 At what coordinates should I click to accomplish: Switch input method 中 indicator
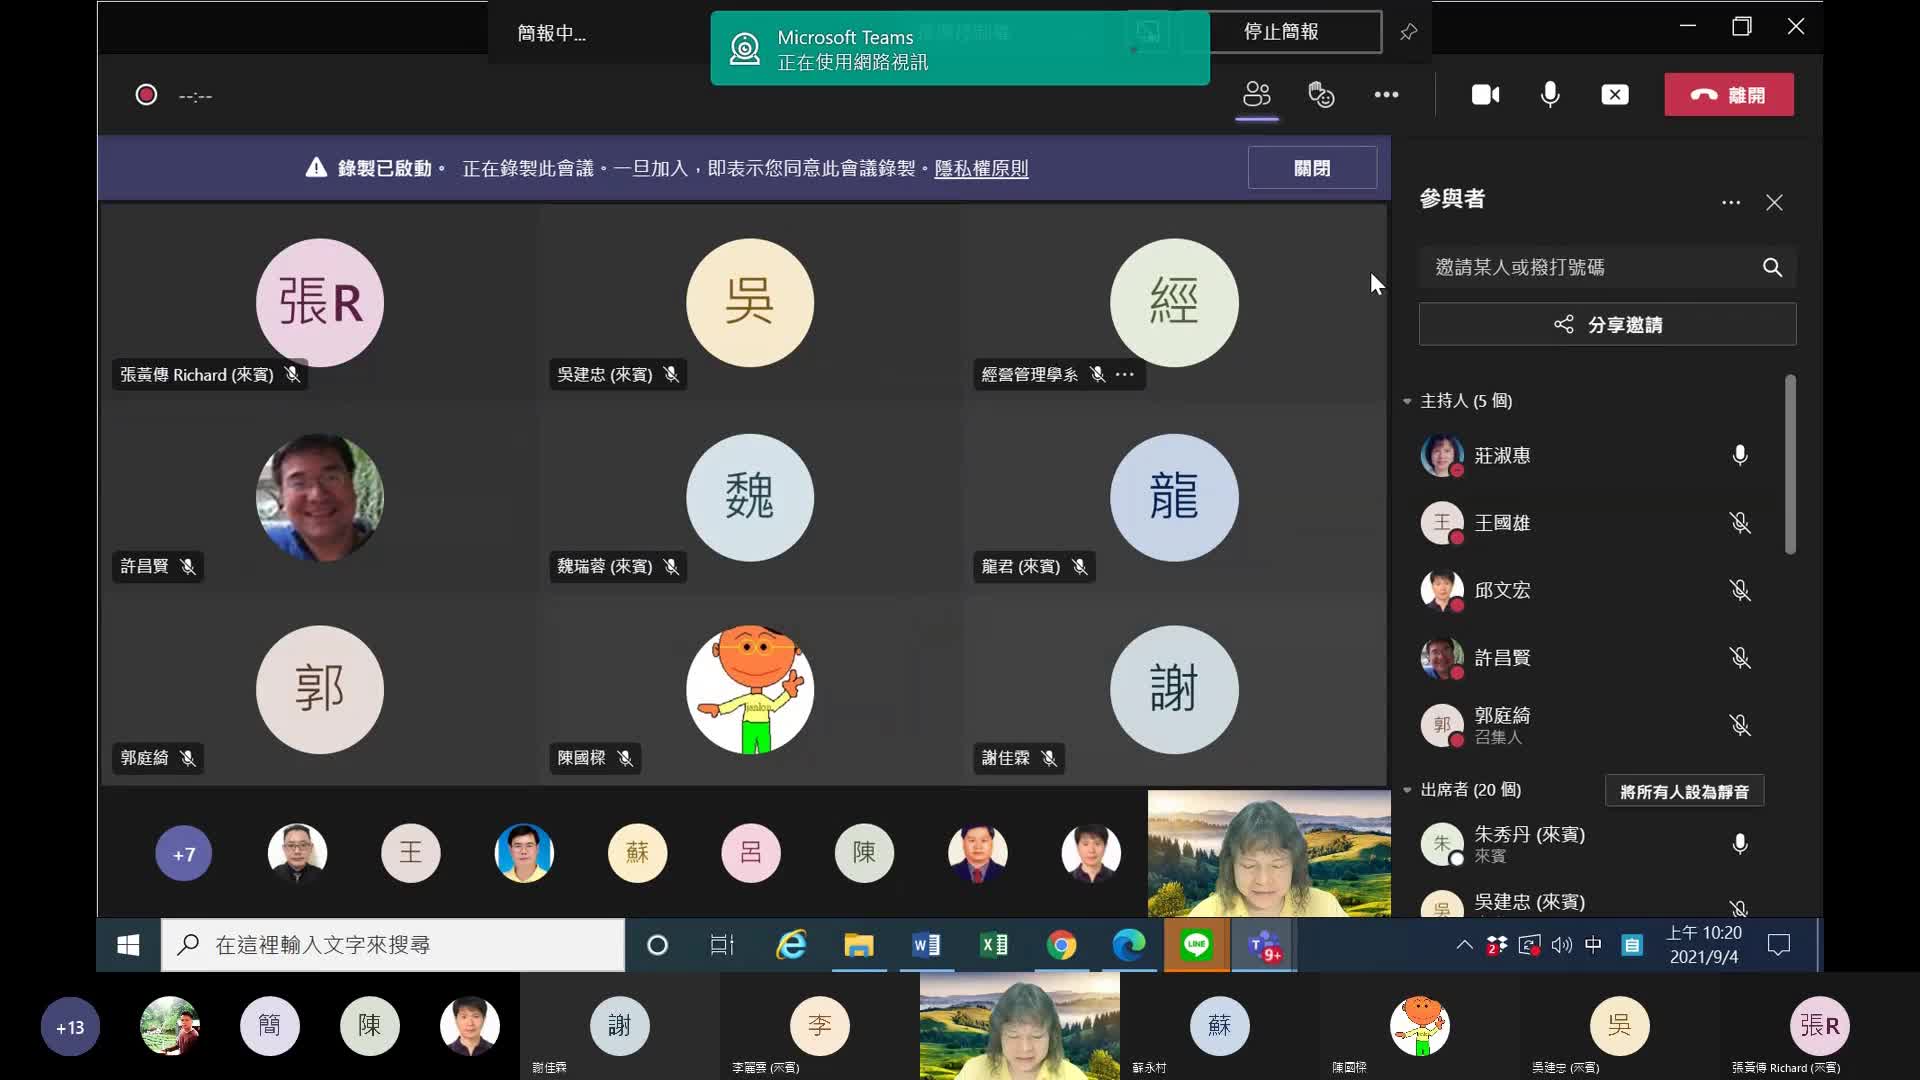(x=1594, y=945)
